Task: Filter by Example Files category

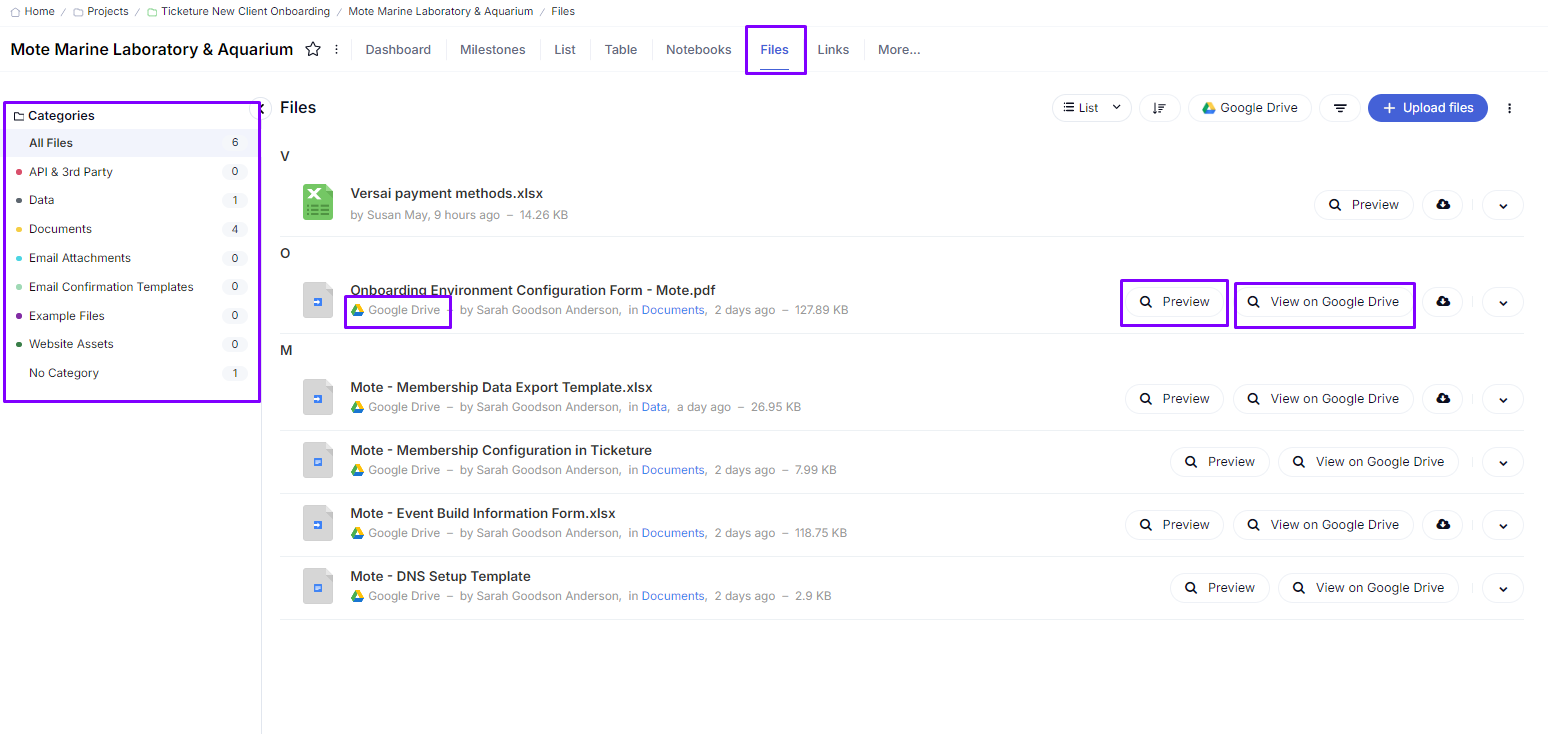Action: 131,316
